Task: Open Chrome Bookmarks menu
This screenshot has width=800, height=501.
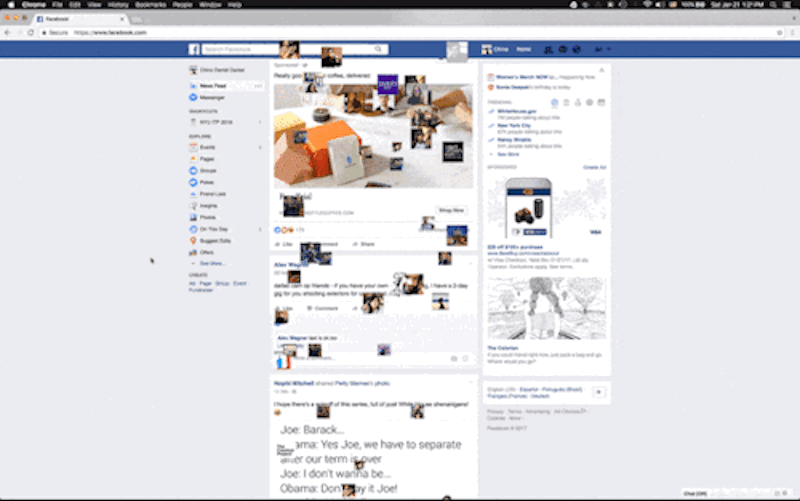Action: [x=151, y=5]
